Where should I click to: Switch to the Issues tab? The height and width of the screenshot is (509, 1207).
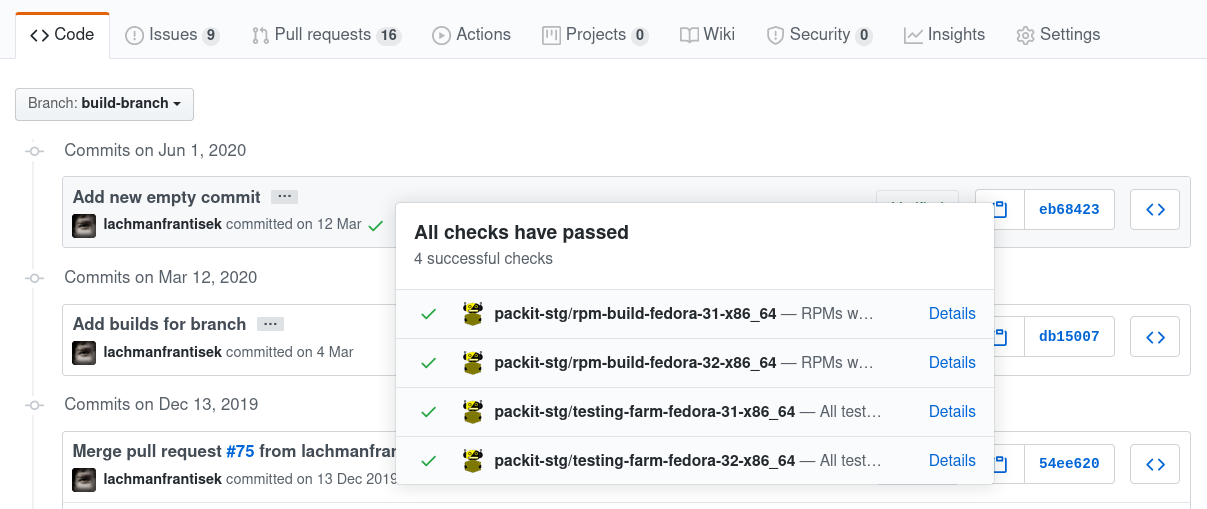click(x=172, y=35)
